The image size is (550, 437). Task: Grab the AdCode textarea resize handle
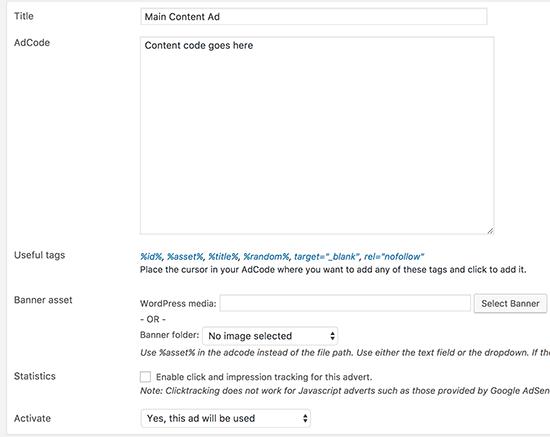(x=490, y=230)
